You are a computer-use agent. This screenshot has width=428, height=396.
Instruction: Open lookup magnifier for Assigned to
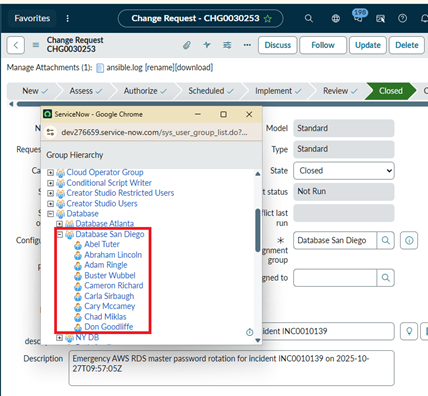coord(386,278)
